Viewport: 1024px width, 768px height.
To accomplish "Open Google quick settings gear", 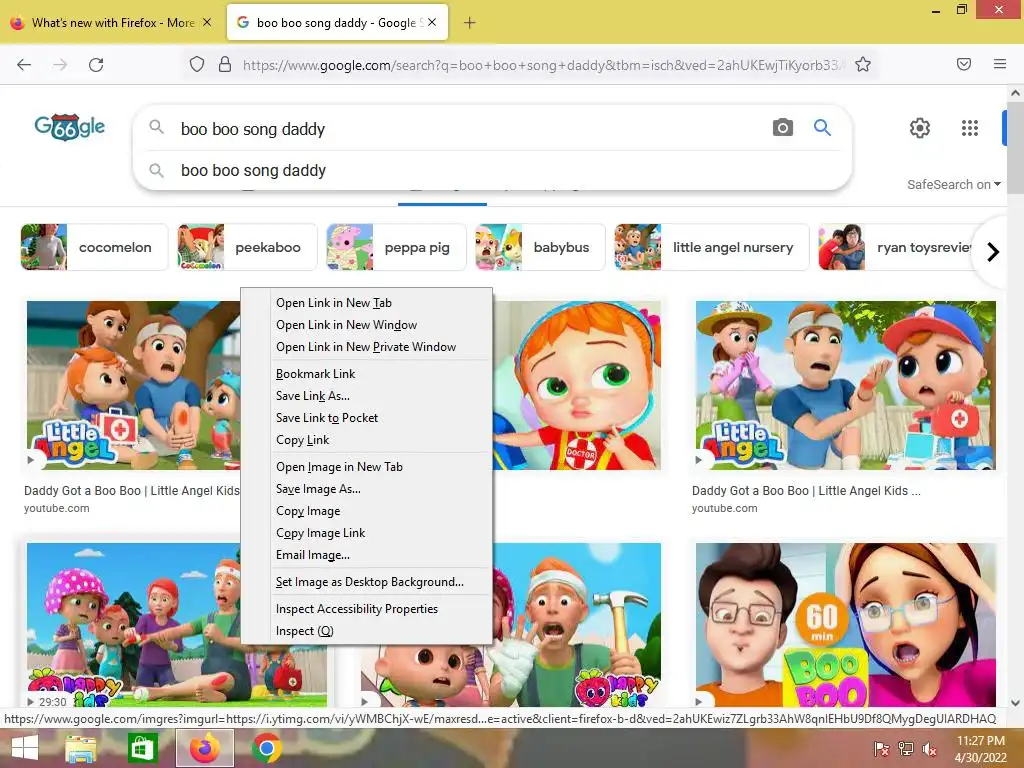I will click(x=920, y=128).
